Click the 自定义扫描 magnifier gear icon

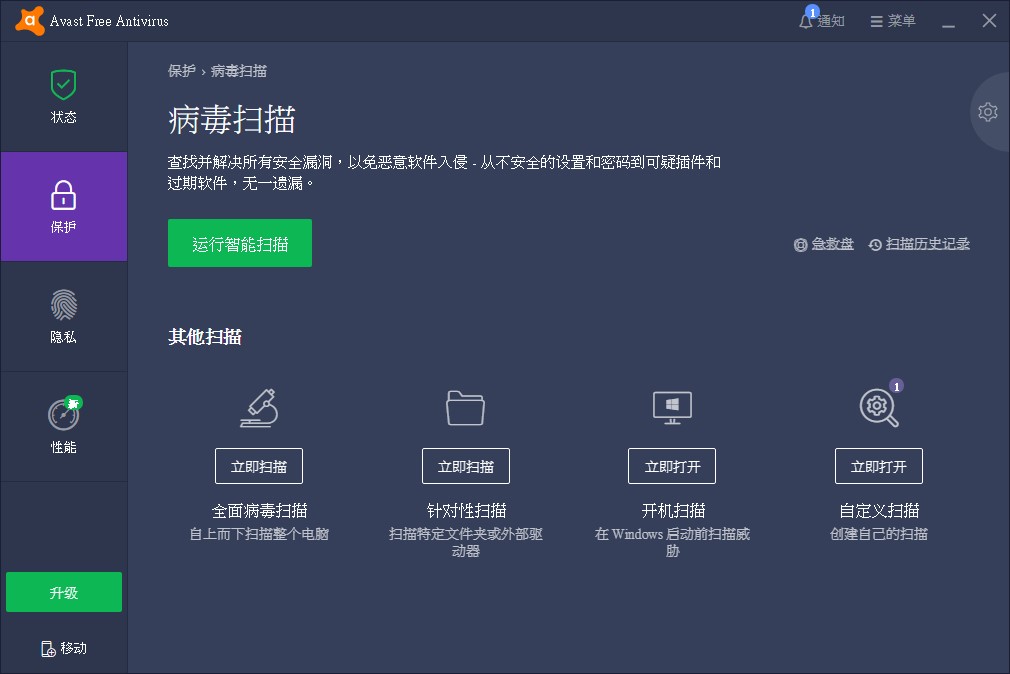pyautogui.click(x=878, y=408)
